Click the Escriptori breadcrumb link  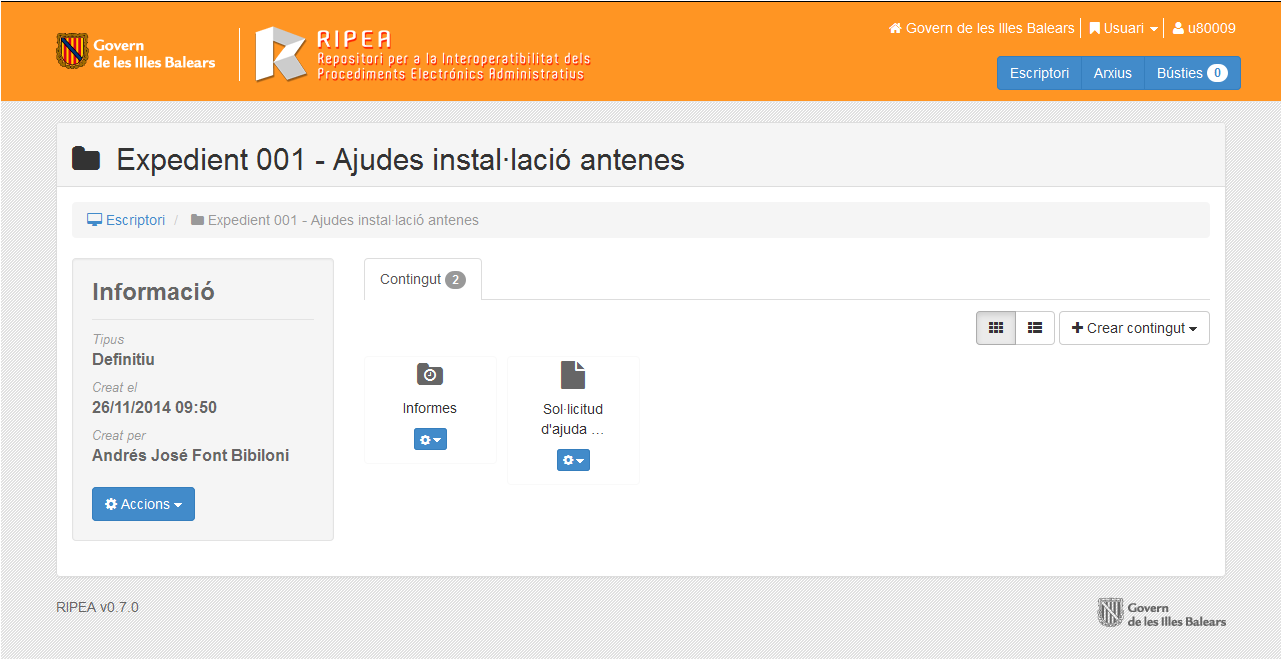coord(135,220)
